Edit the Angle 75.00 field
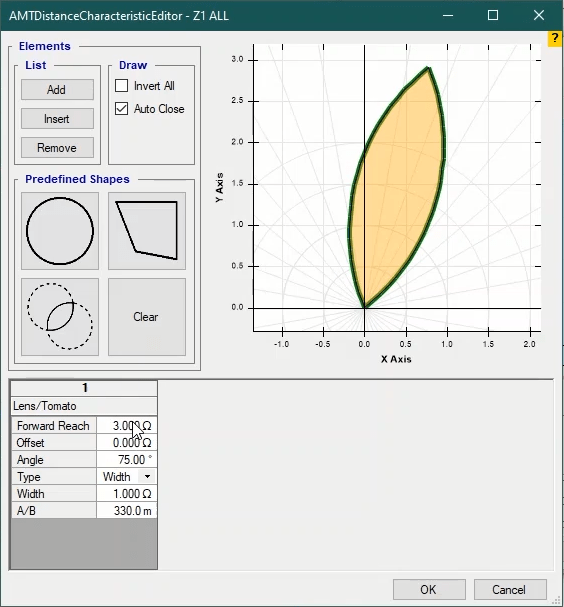Viewport: 564px width, 607px height. [127, 460]
